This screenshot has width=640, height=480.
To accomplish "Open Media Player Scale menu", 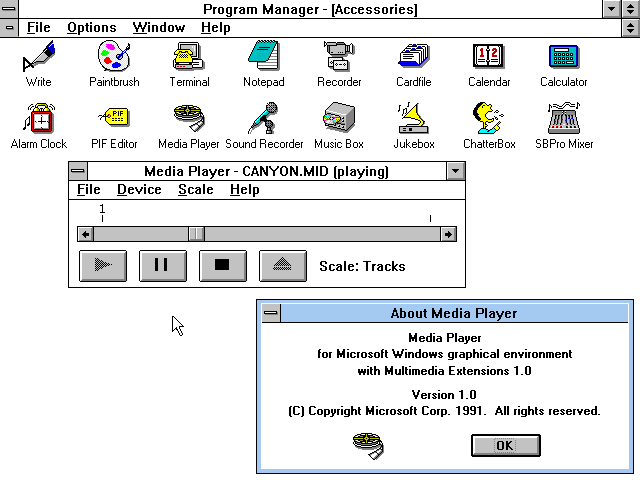I will 196,189.
